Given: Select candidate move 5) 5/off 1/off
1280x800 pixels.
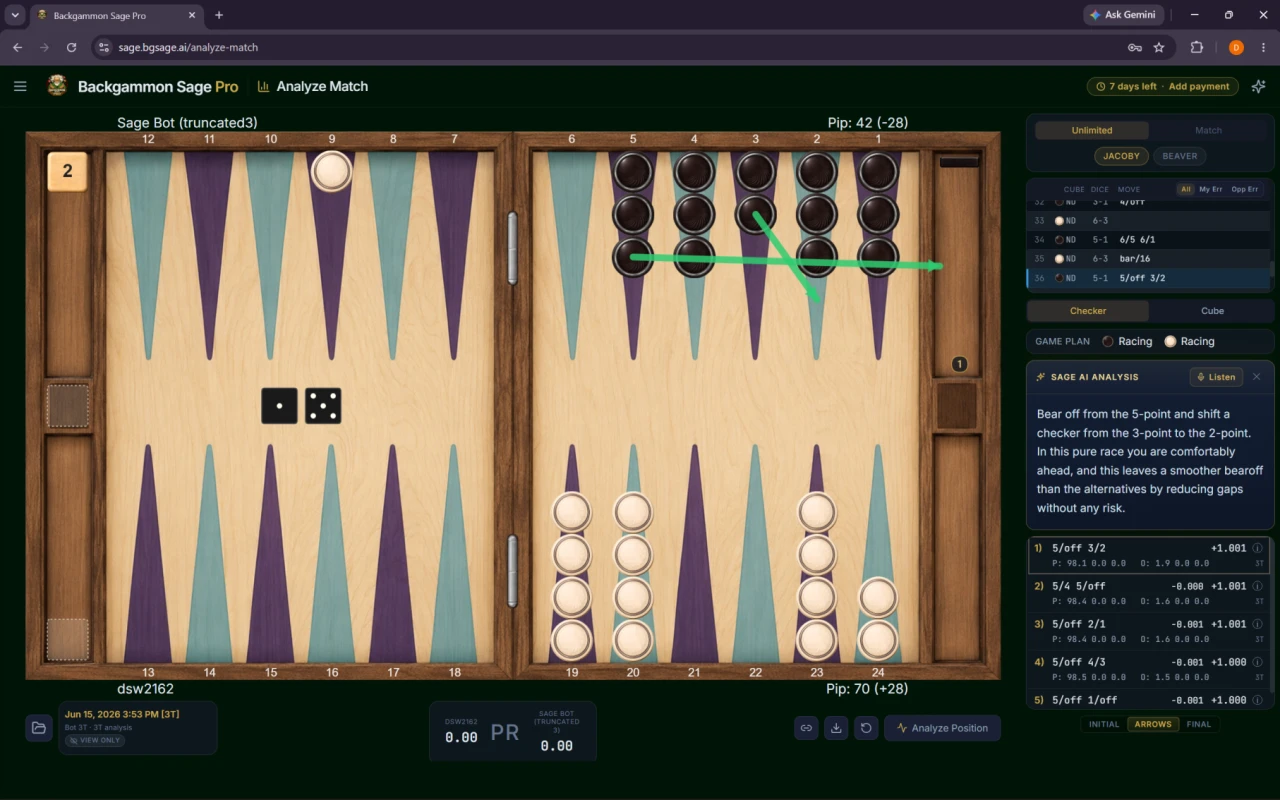Looking at the screenshot, I should click(1147, 700).
